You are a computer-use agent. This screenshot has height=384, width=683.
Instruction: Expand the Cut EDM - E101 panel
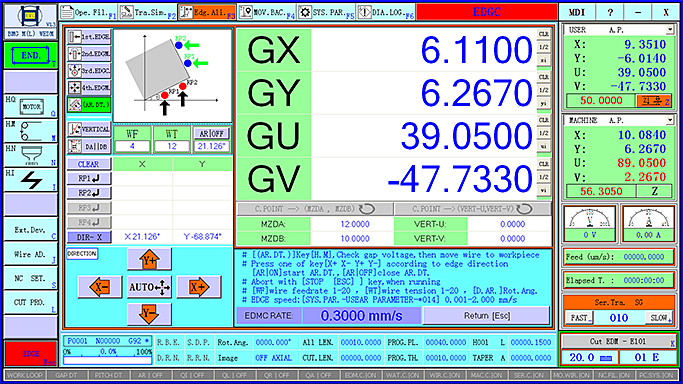click(673, 343)
